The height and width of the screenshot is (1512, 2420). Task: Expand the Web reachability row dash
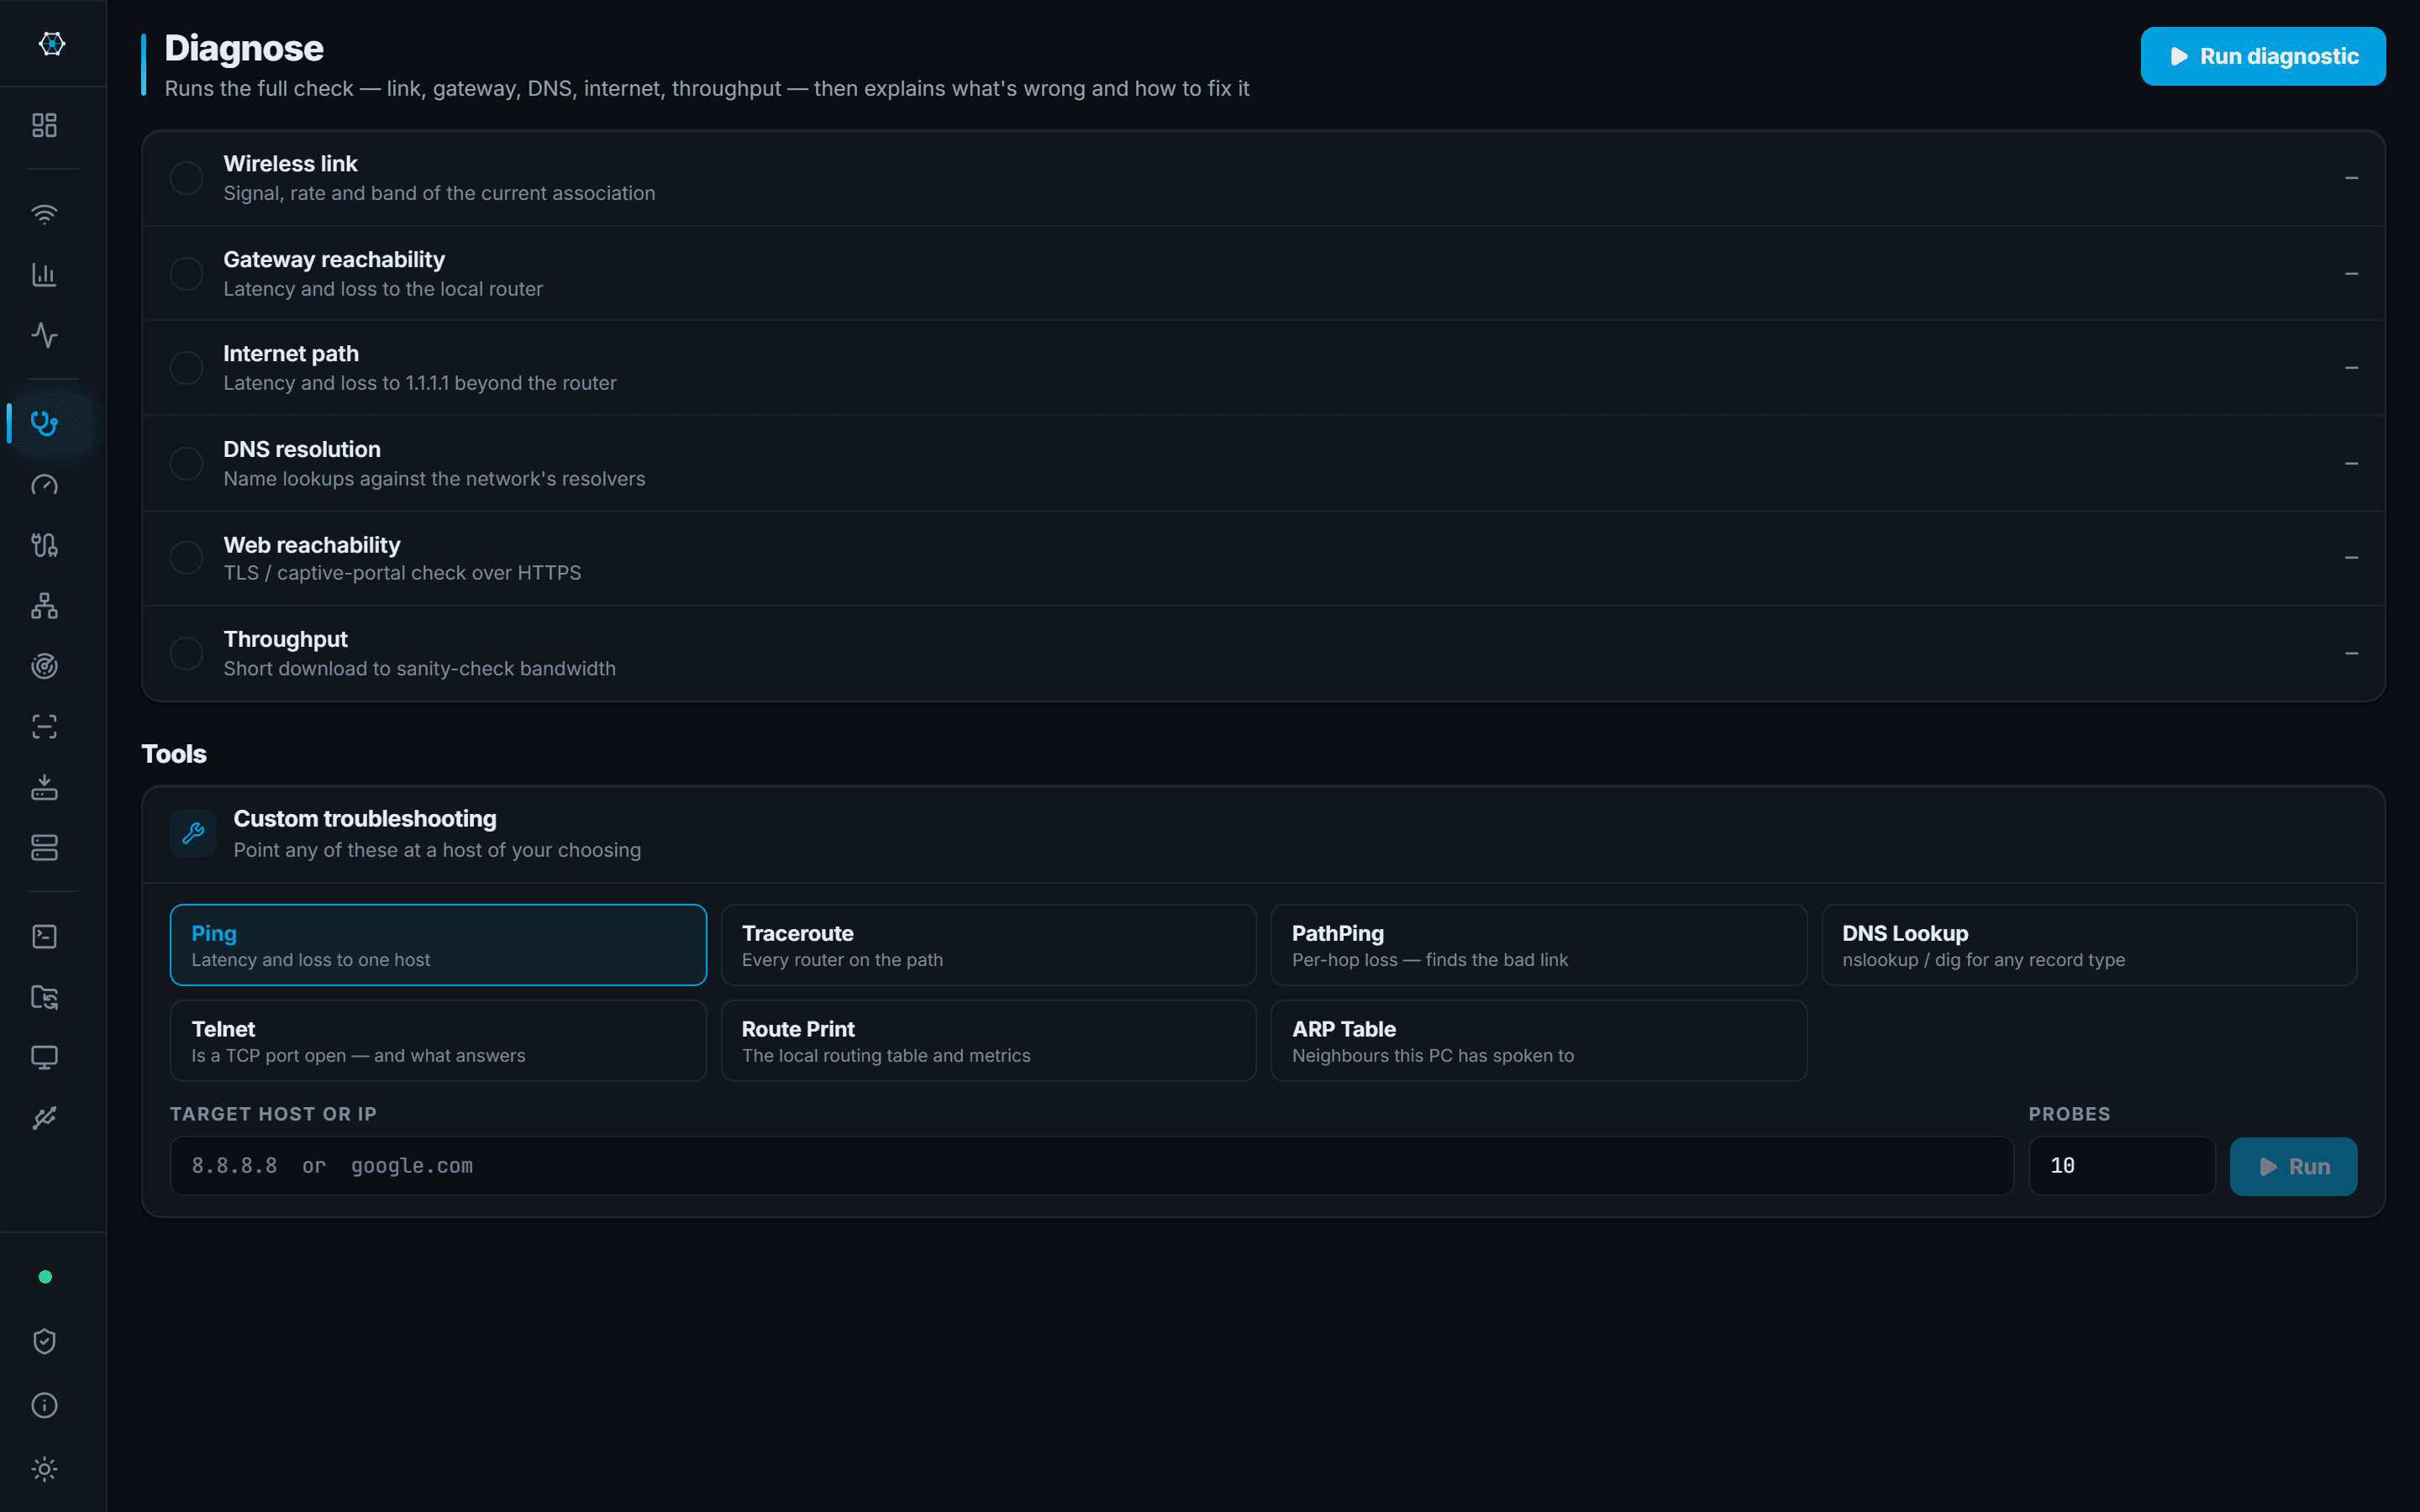tap(2351, 558)
